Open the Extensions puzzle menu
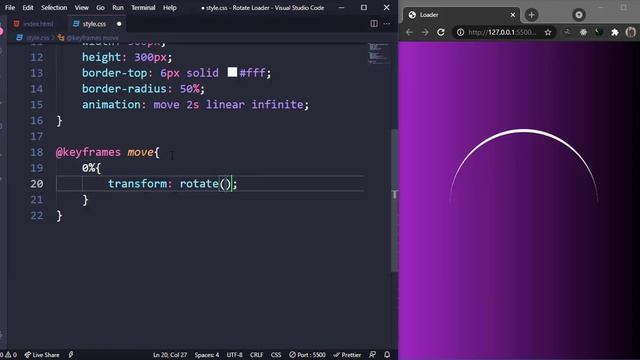 pyautogui.click(x=615, y=32)
